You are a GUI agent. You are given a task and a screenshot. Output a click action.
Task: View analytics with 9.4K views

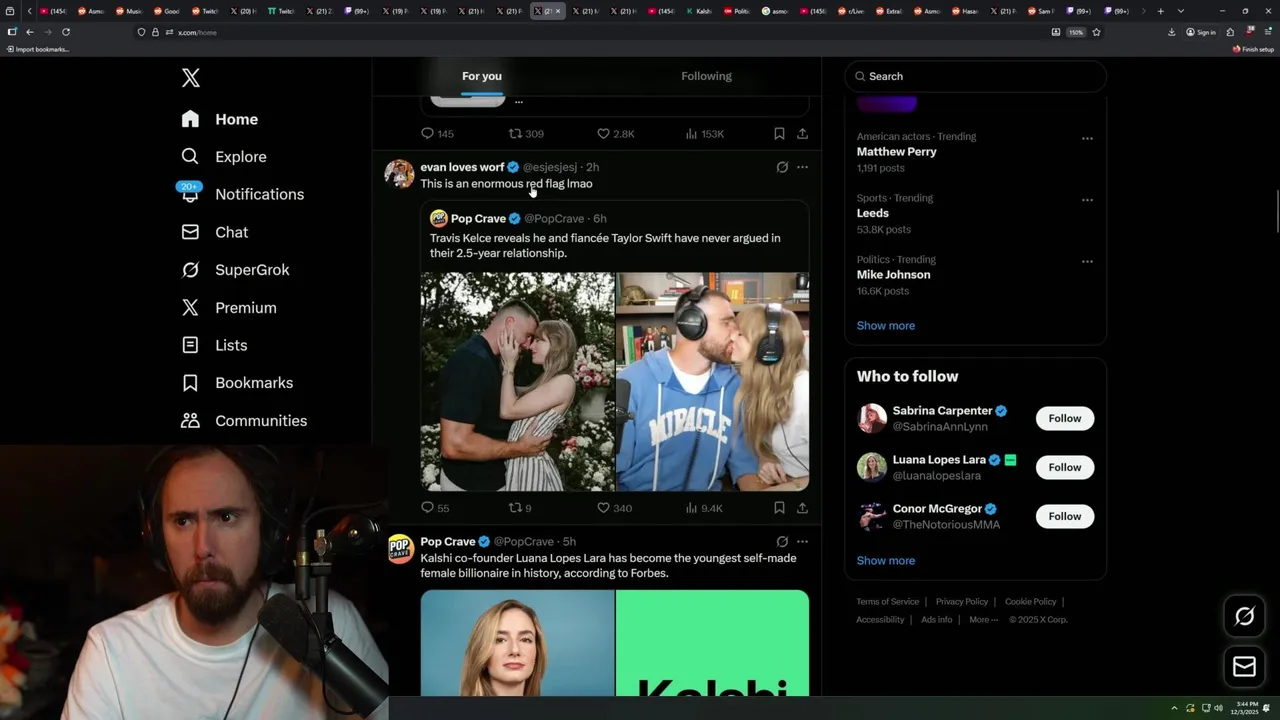pos(704,508)
